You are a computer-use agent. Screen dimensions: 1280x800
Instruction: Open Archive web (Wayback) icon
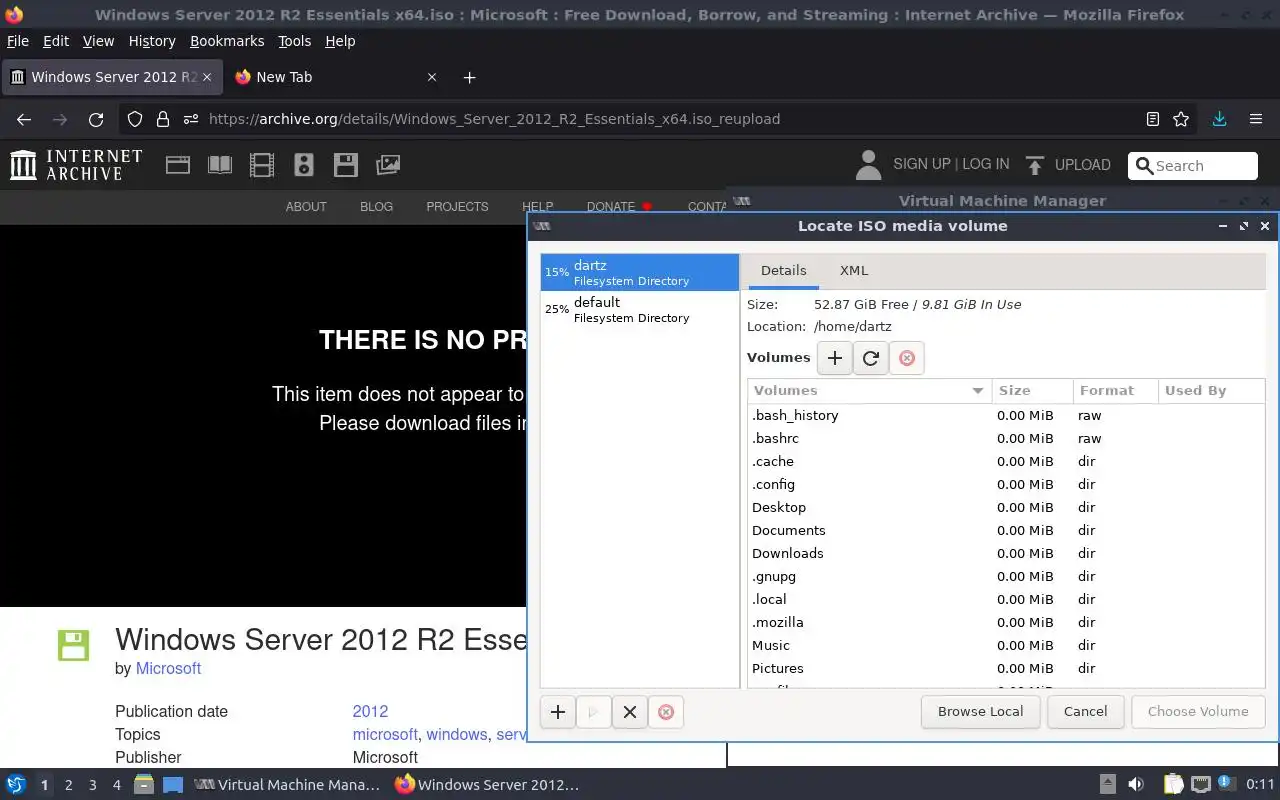(x=178, y=165)
